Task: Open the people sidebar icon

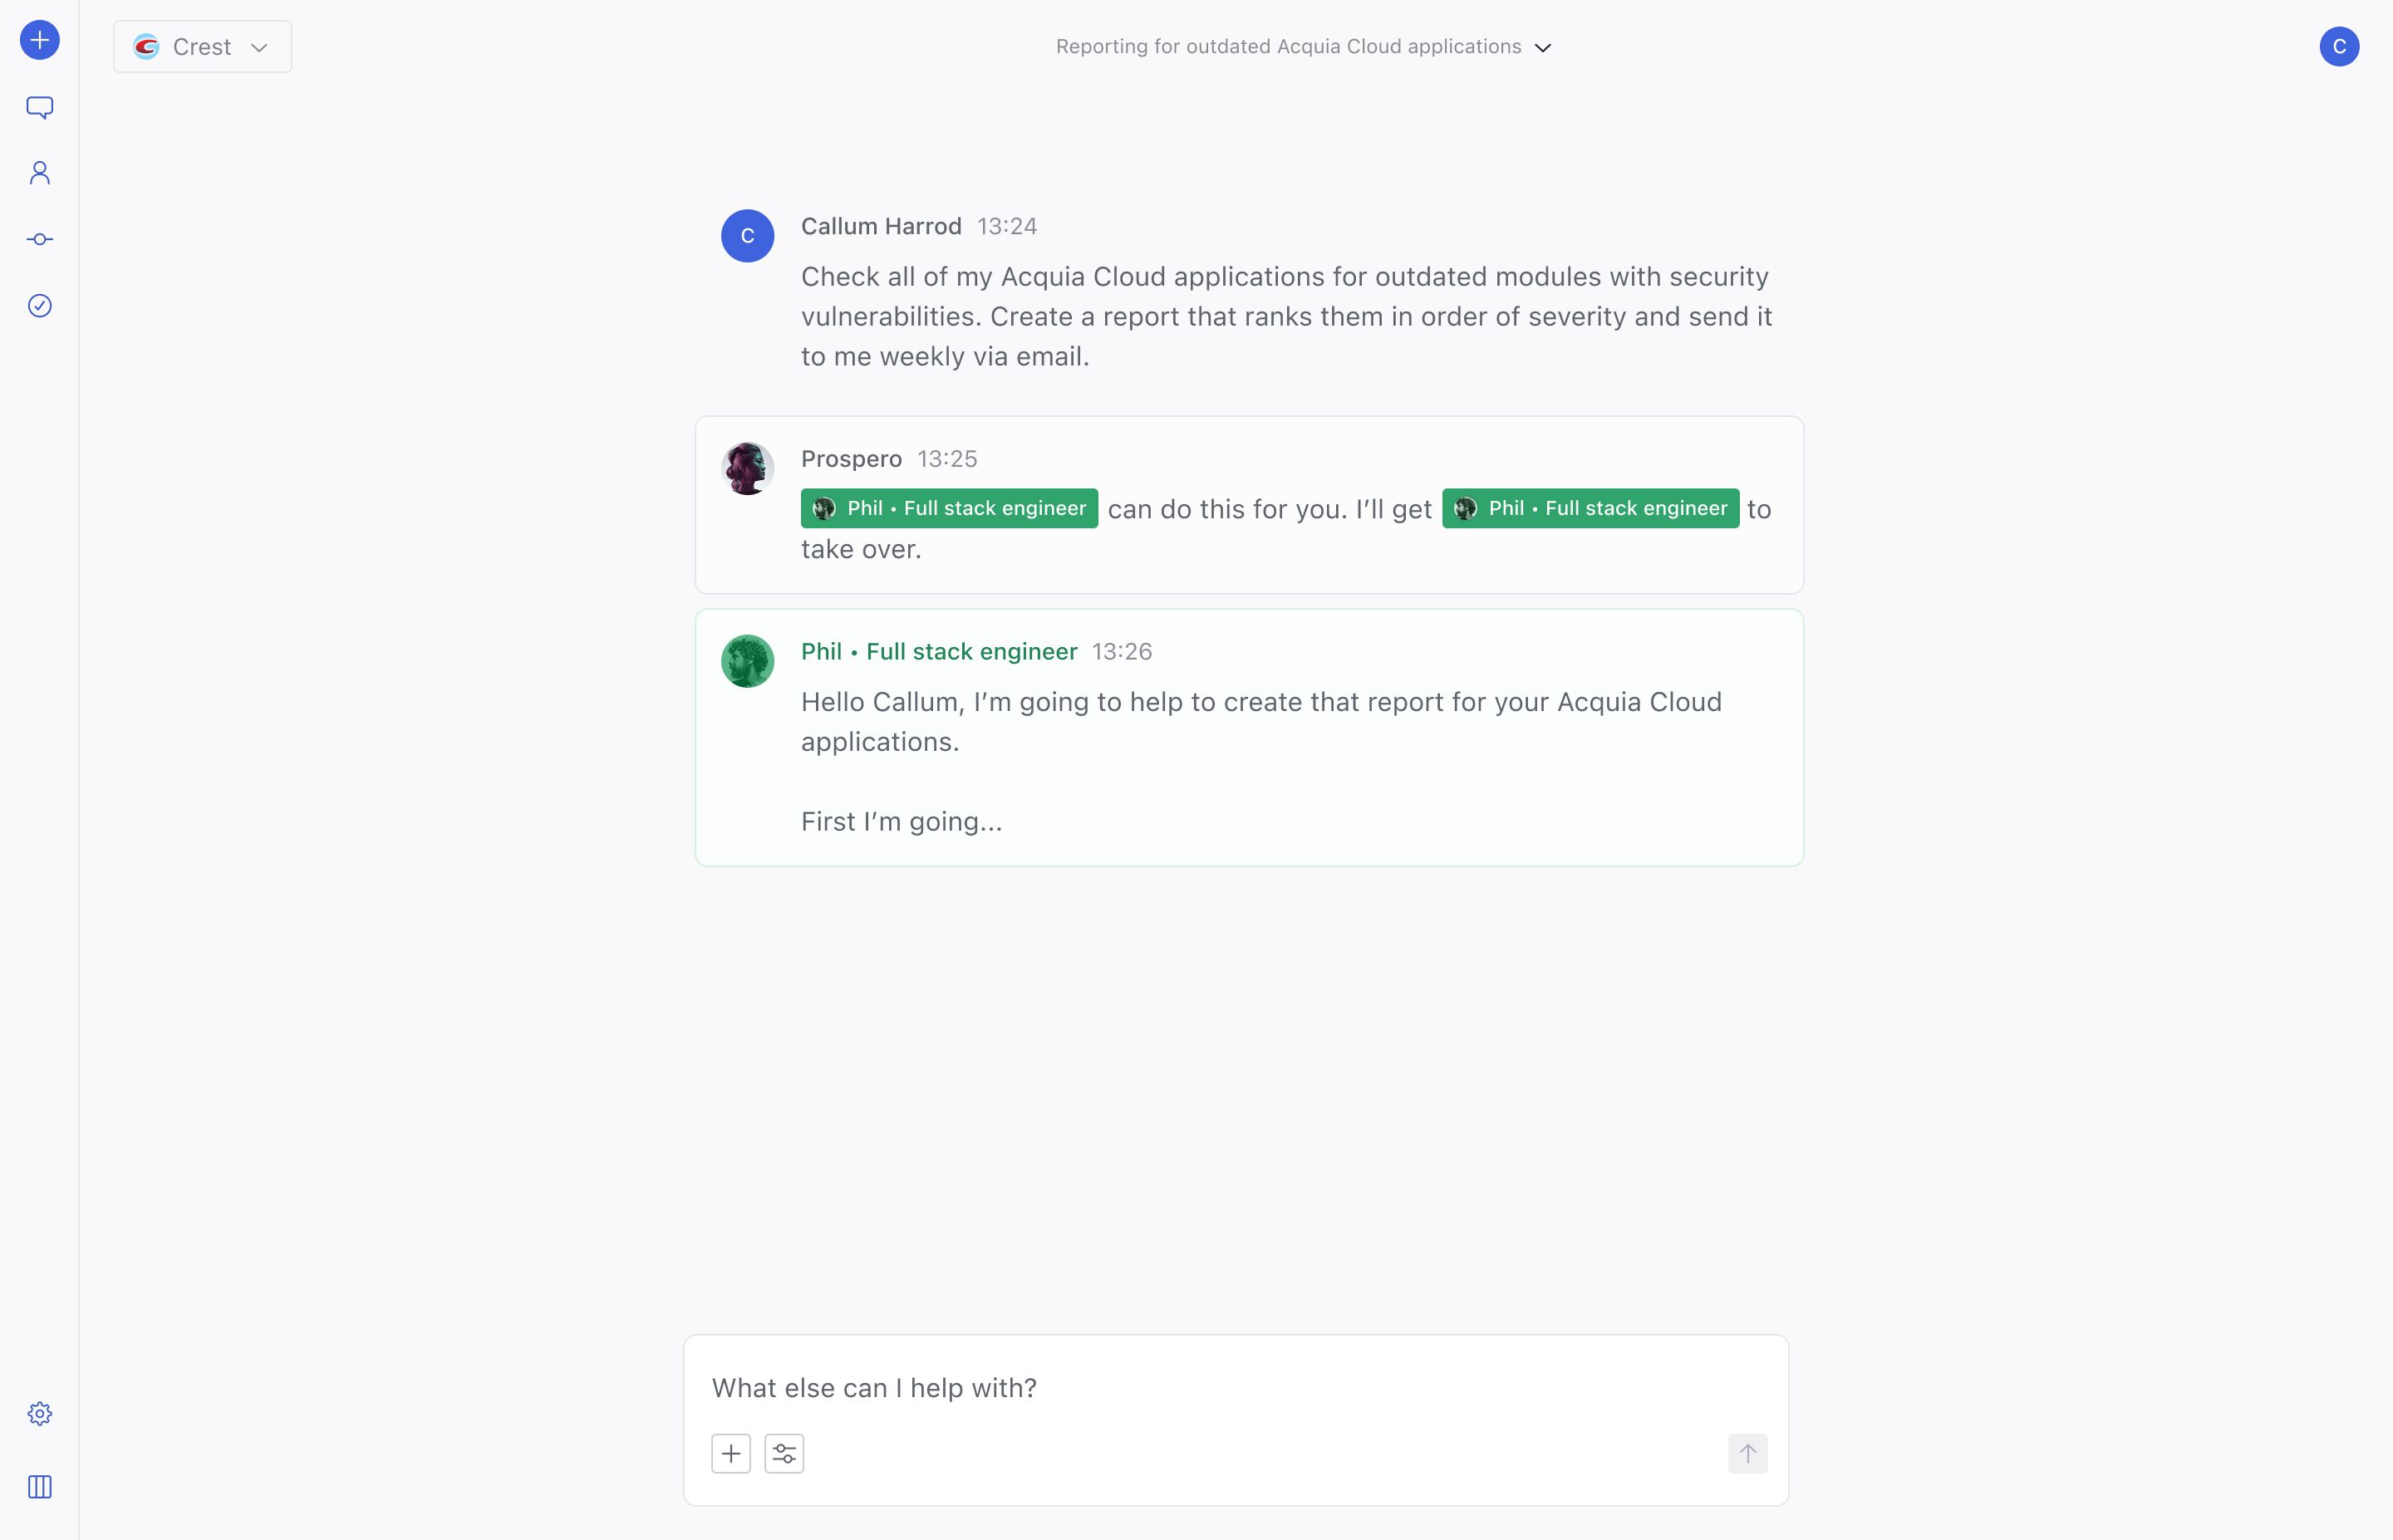Action: (x=40, y=173)
